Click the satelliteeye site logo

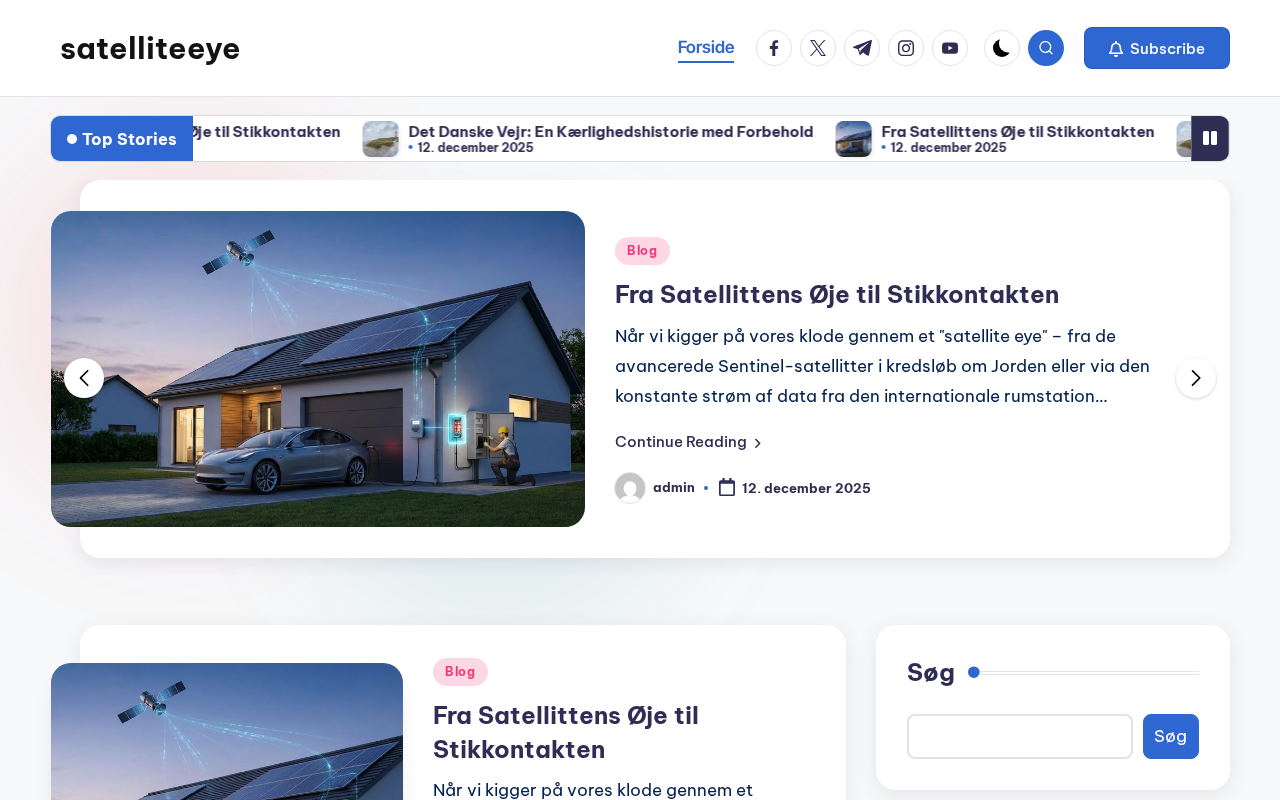coord(150,48)
